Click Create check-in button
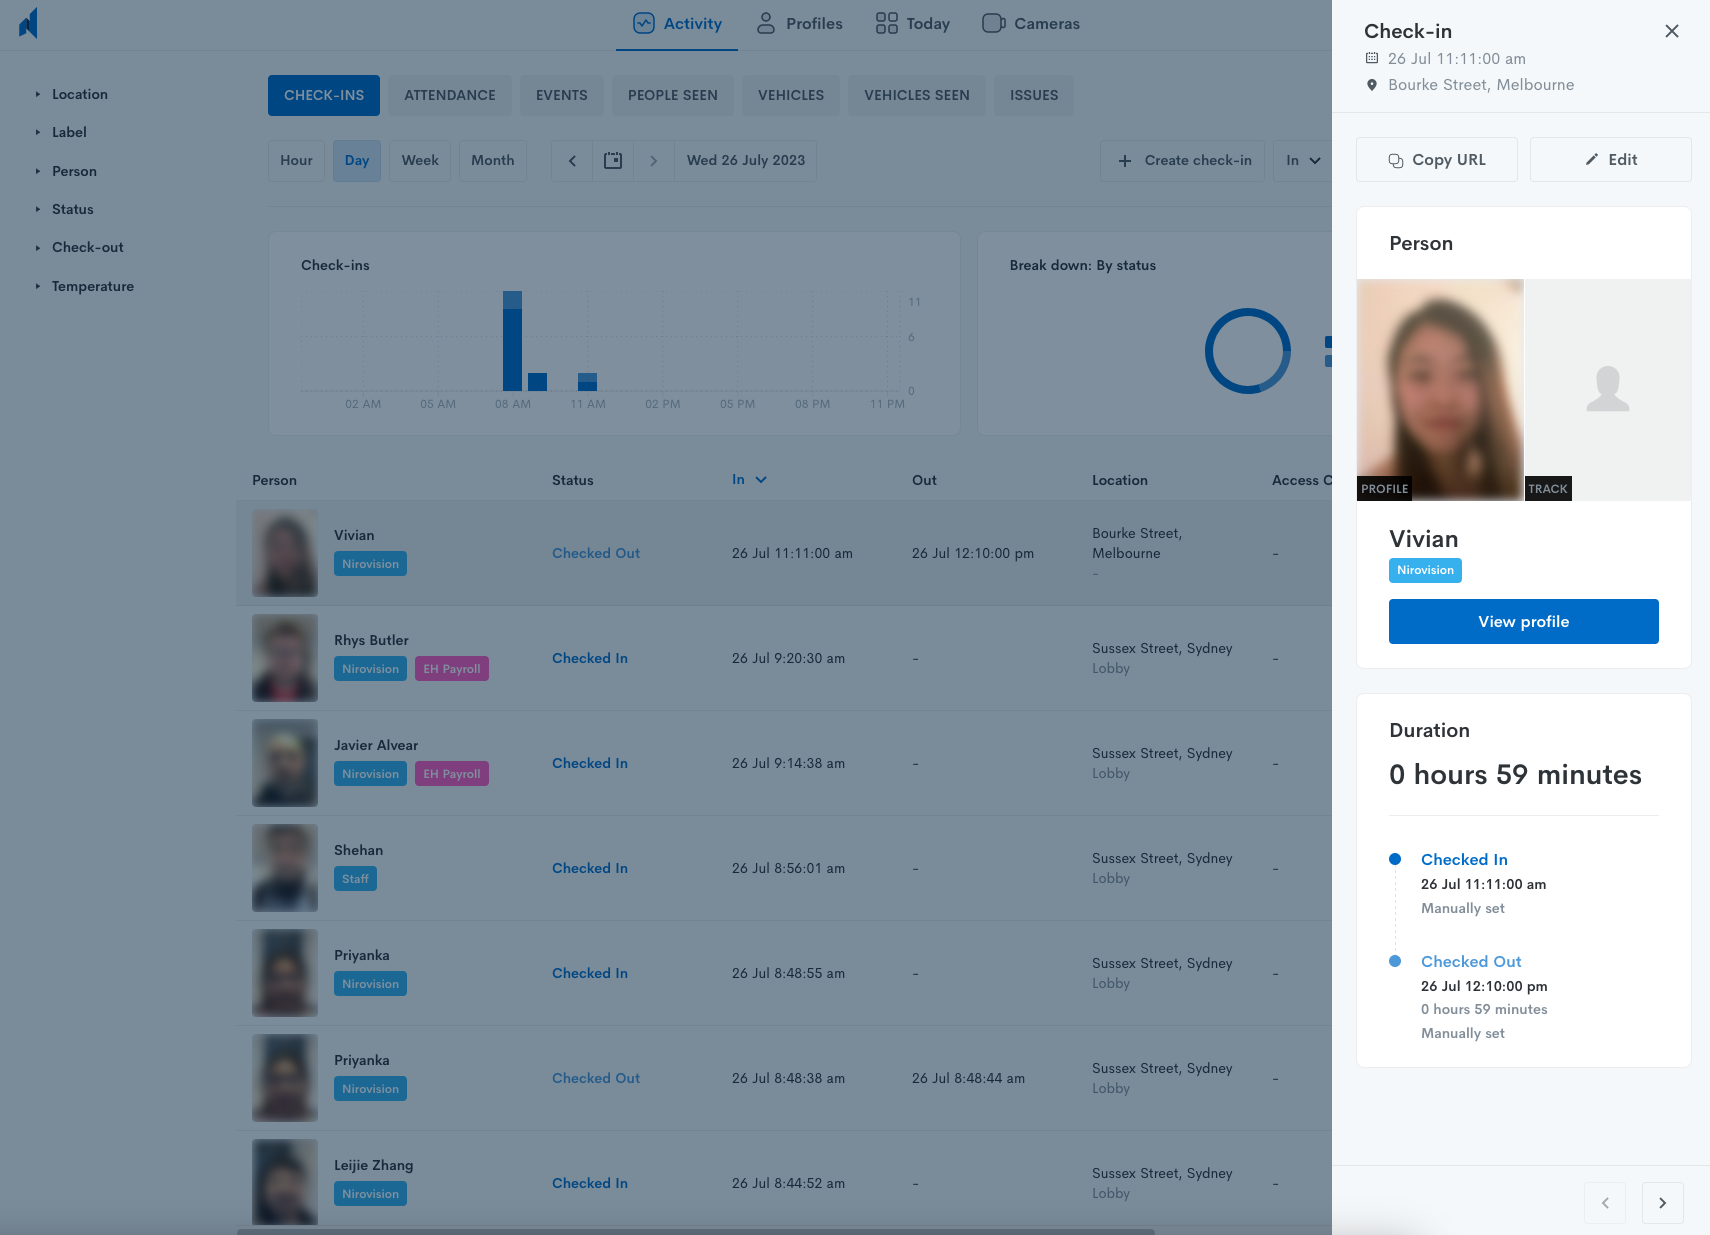Screen dimensions: 1710x1235 click(x=1183, y=160)
